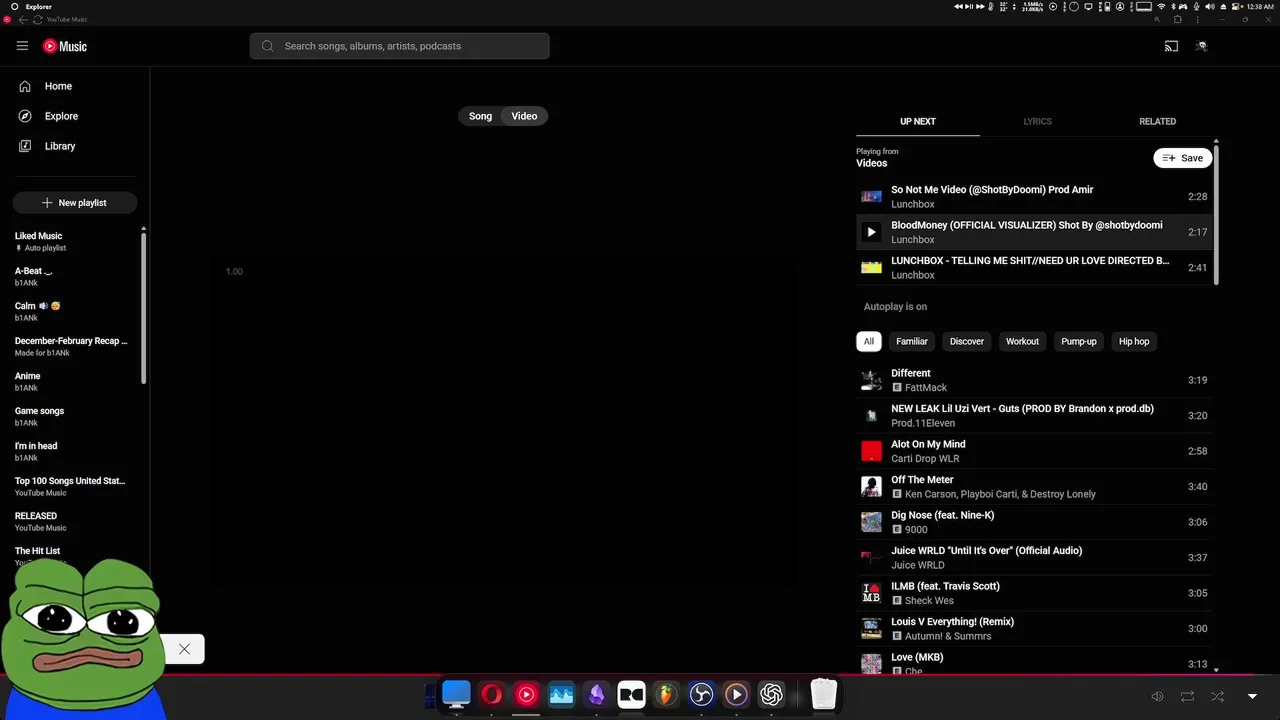Click the YouTube Music logo
Screen dimensions: 1280x720
tap(65, 46)
